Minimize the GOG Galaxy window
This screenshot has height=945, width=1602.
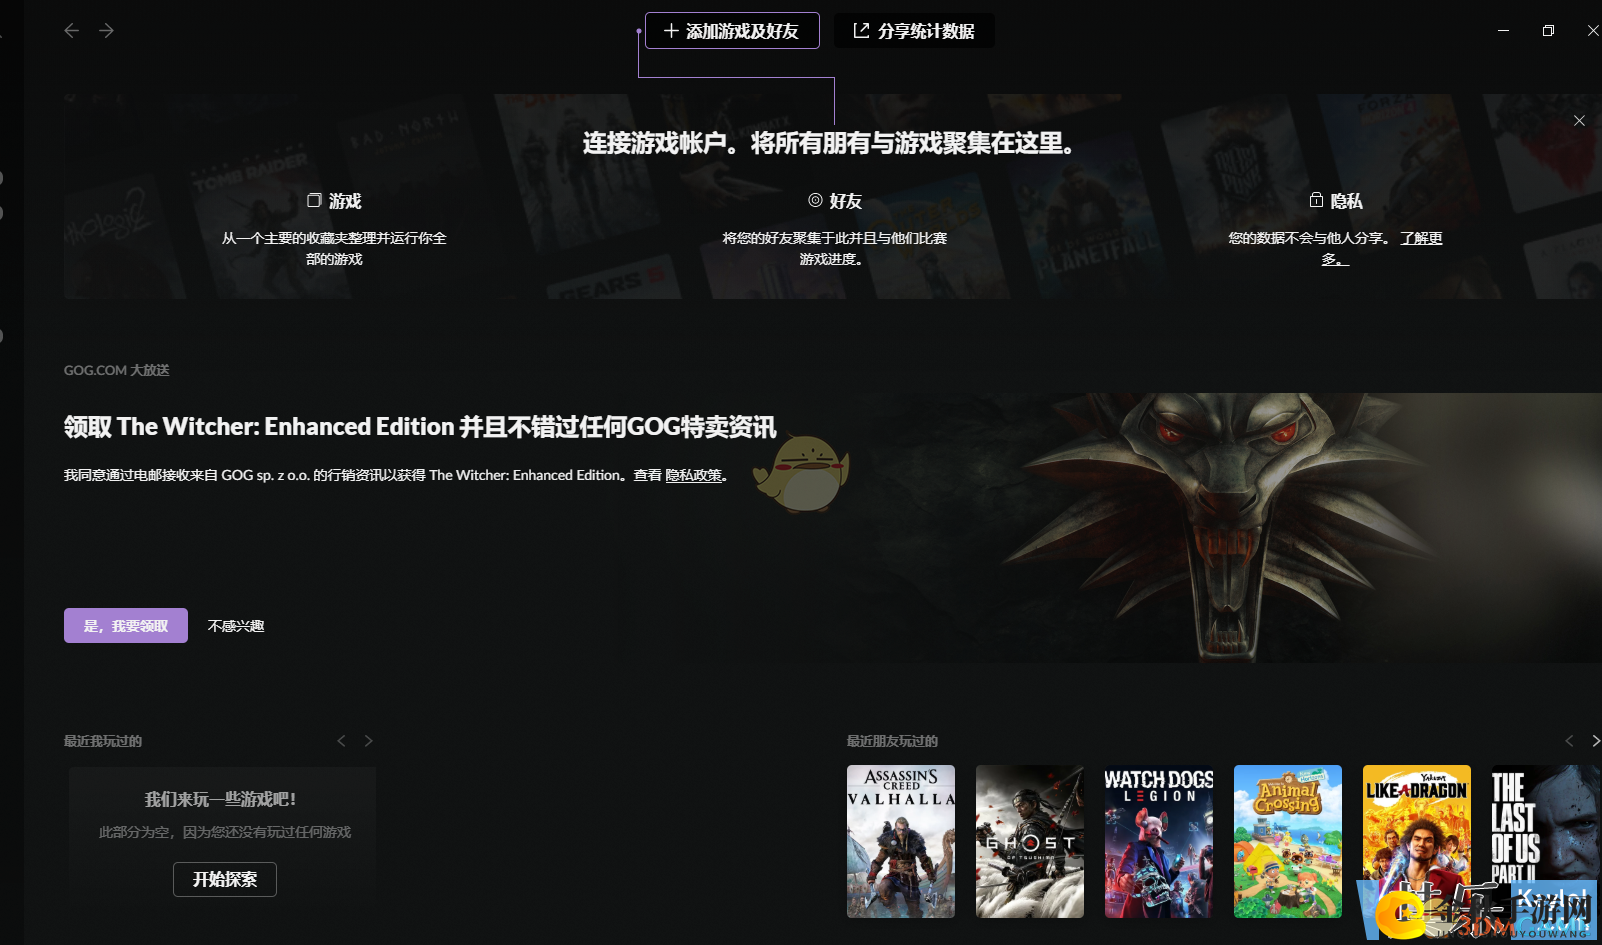1503,31
